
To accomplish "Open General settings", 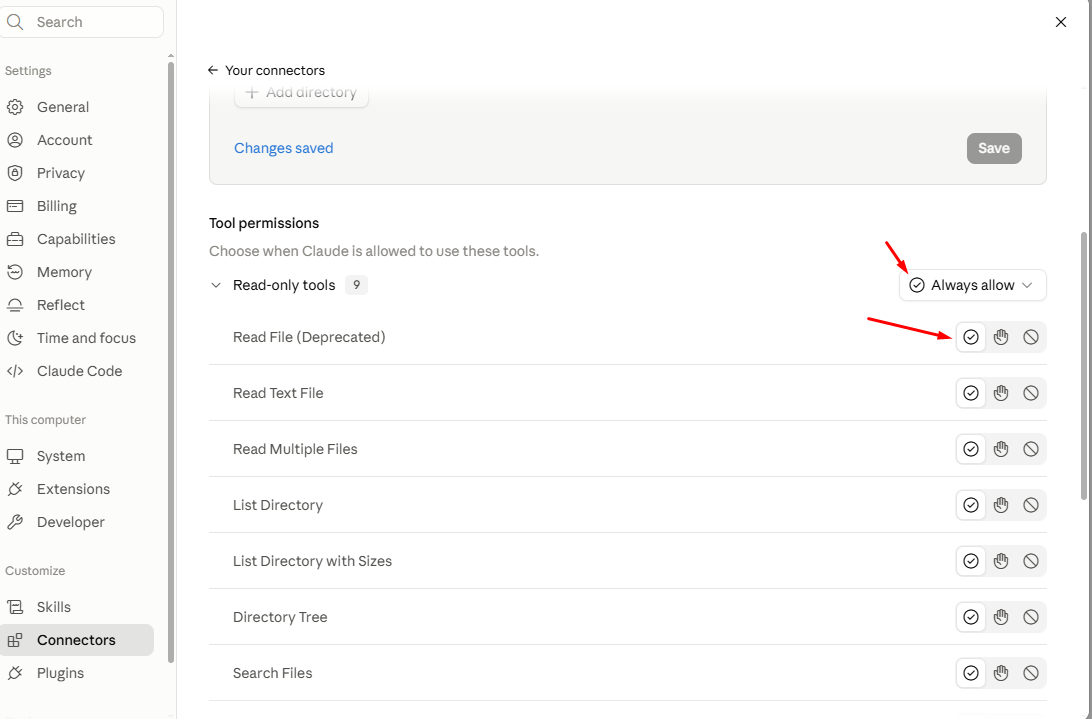I will [77, 107].
